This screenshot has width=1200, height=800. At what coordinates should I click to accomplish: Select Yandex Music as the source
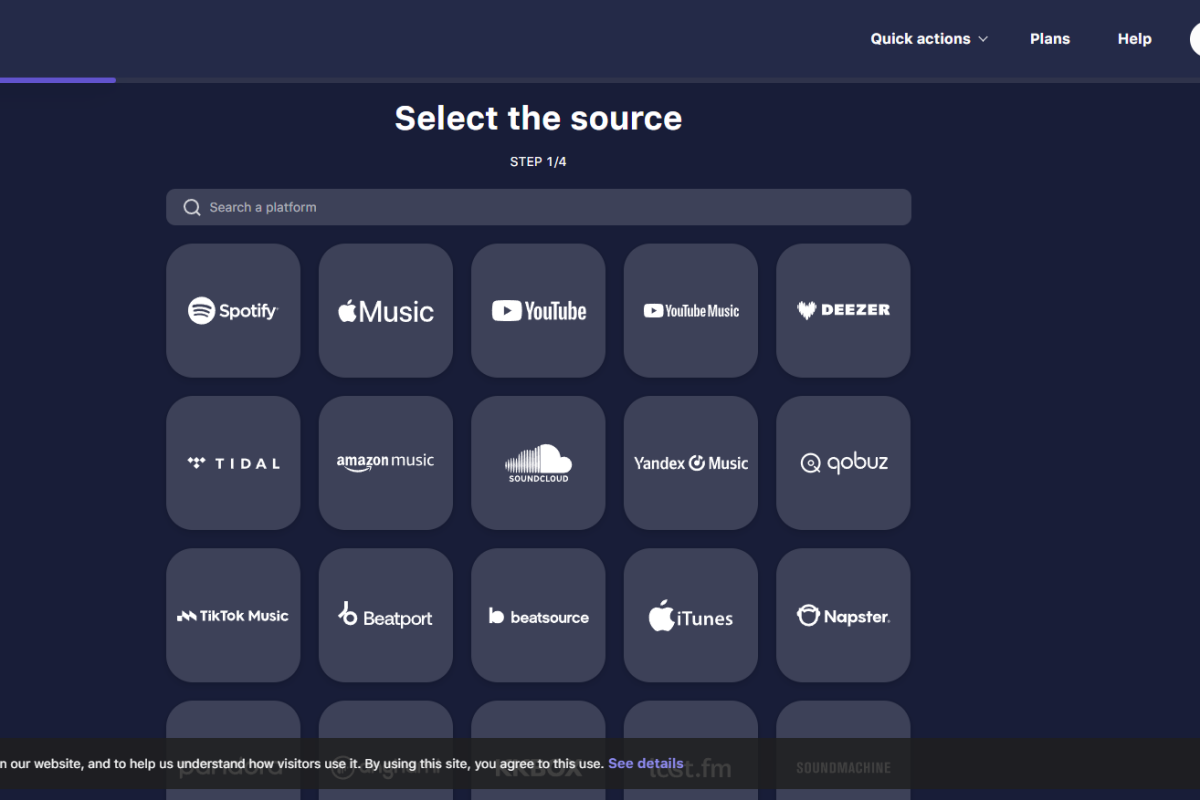(x=691, y=463)
